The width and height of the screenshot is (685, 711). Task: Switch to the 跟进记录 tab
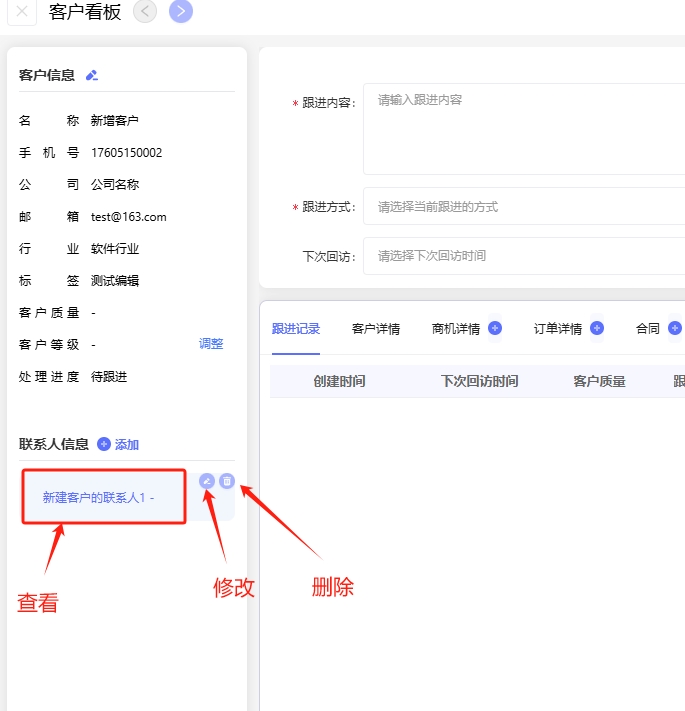point(296,329)
